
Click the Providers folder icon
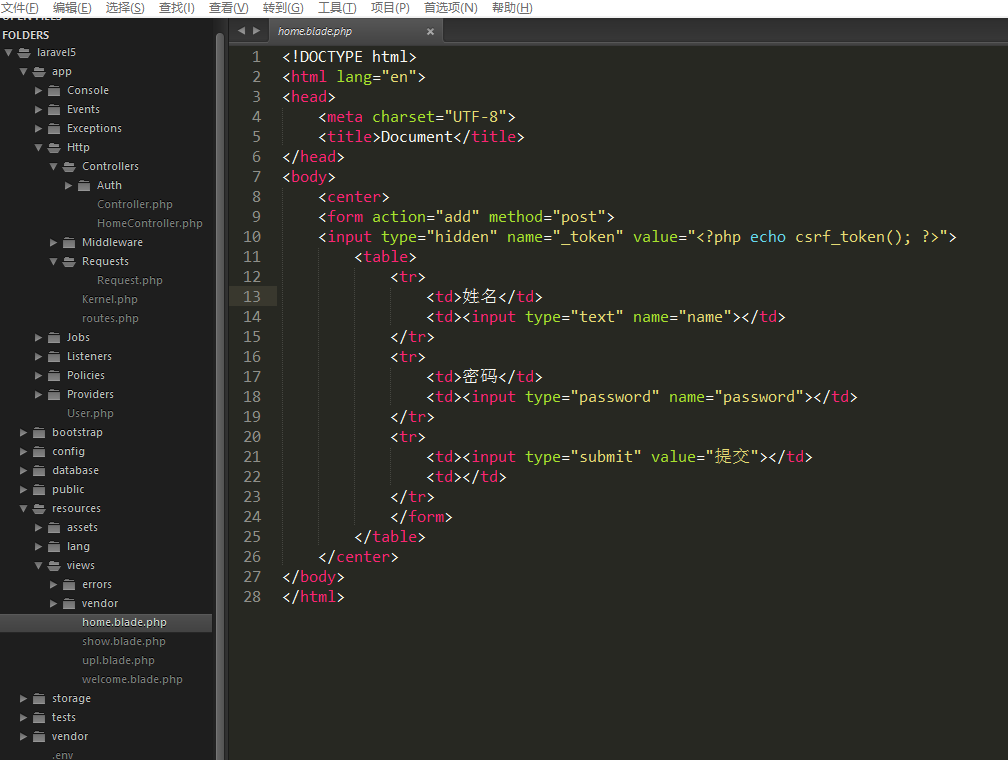[54, 394]
